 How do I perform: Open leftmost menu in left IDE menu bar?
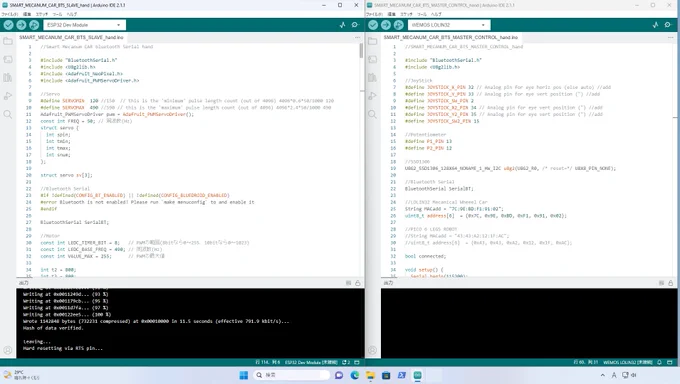[x=10, y=14]
